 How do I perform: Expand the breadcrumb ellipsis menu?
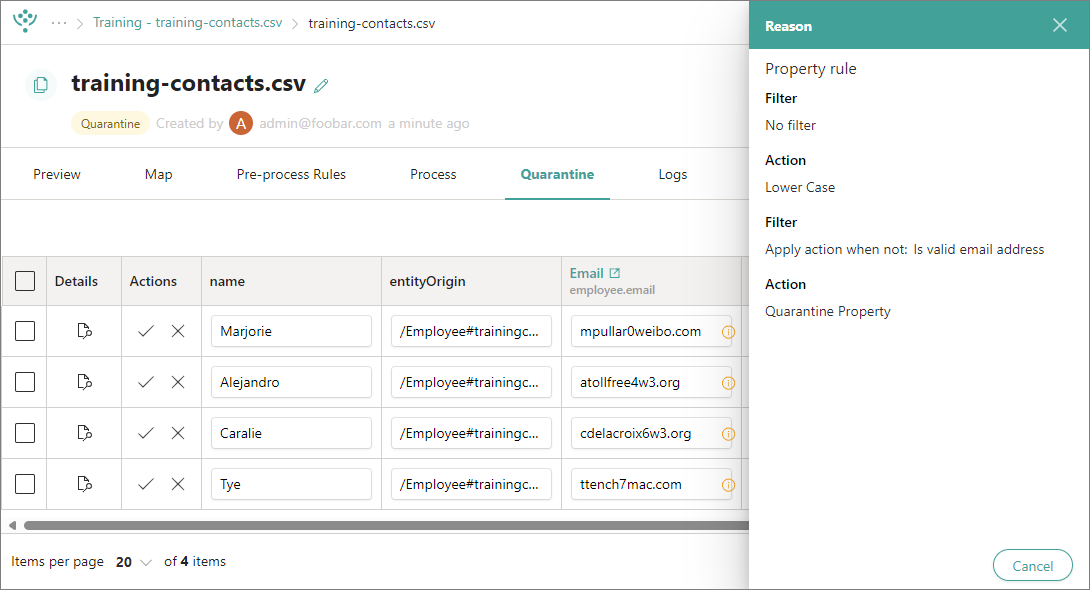click(59, 22)
